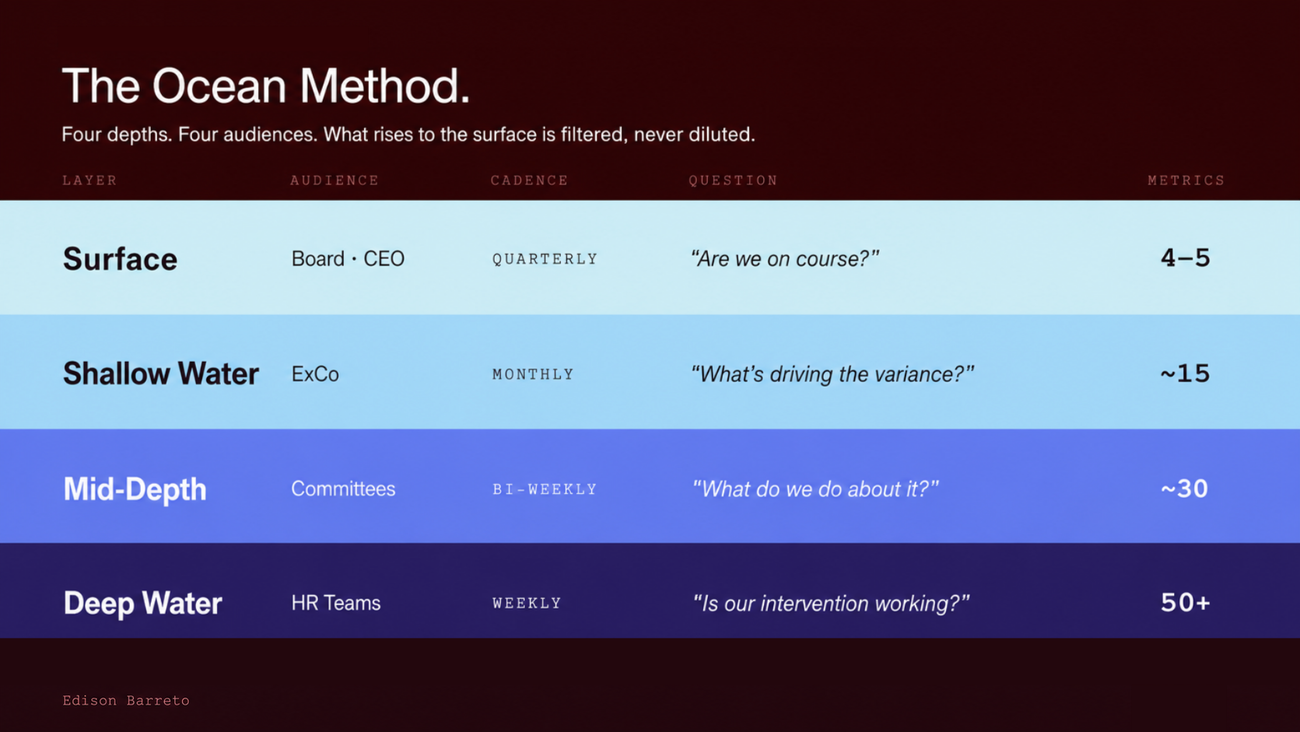Click the 'QUESTION' column header
This screenshot has width=1300, height=732.
733,181
